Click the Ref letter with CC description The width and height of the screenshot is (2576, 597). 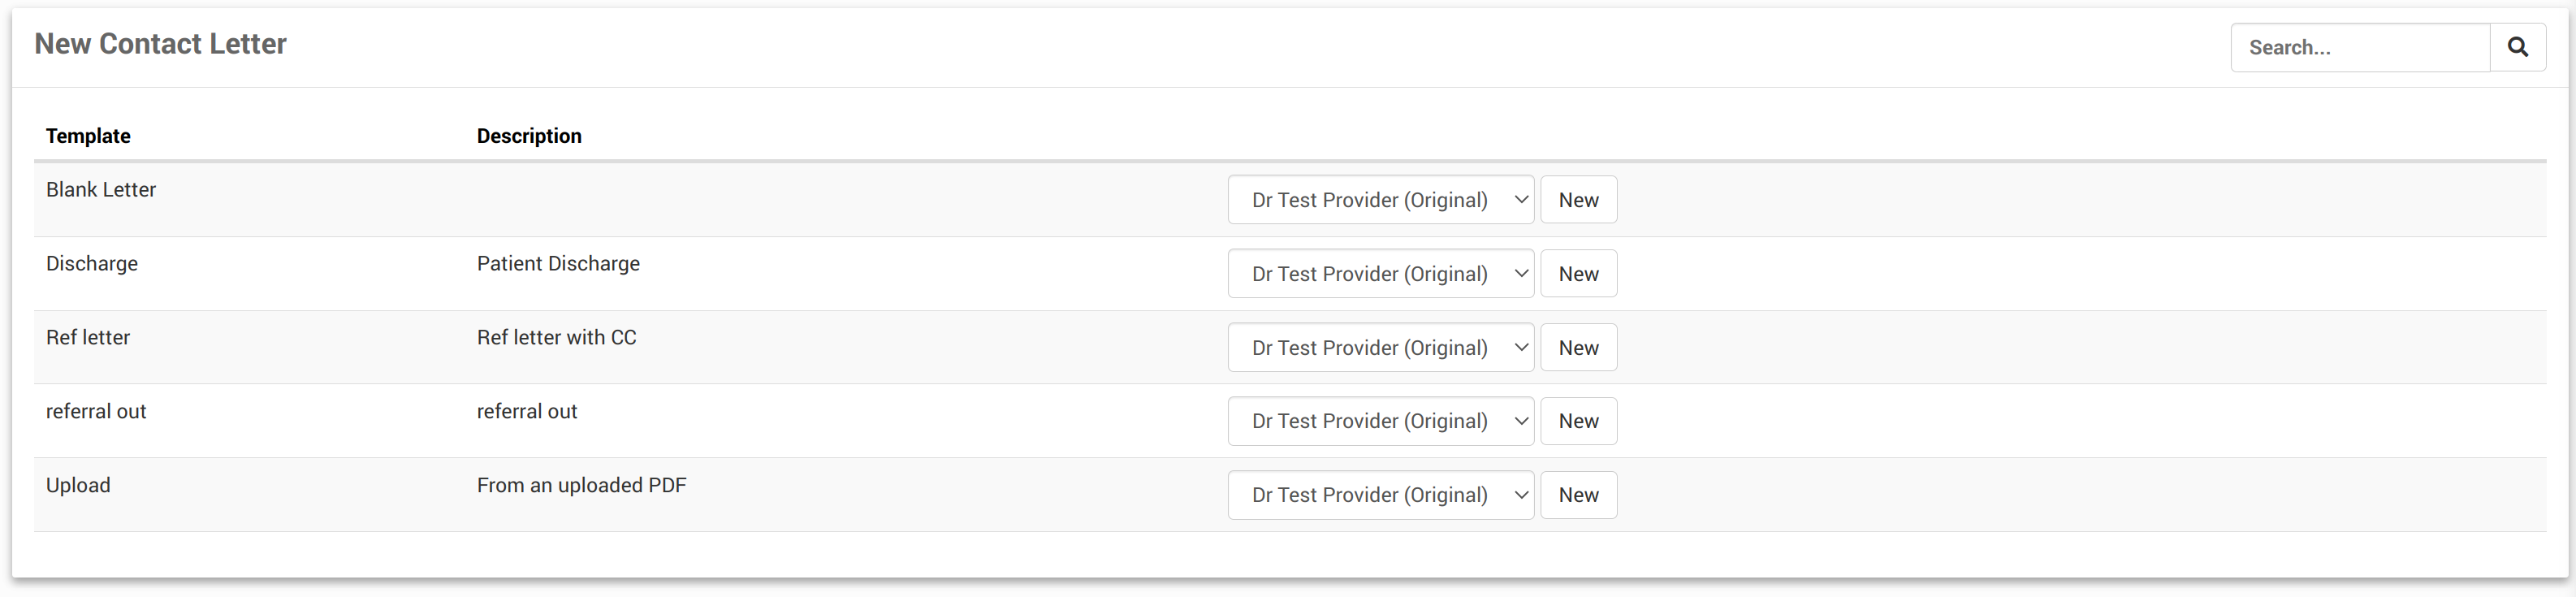click(556, 338)
